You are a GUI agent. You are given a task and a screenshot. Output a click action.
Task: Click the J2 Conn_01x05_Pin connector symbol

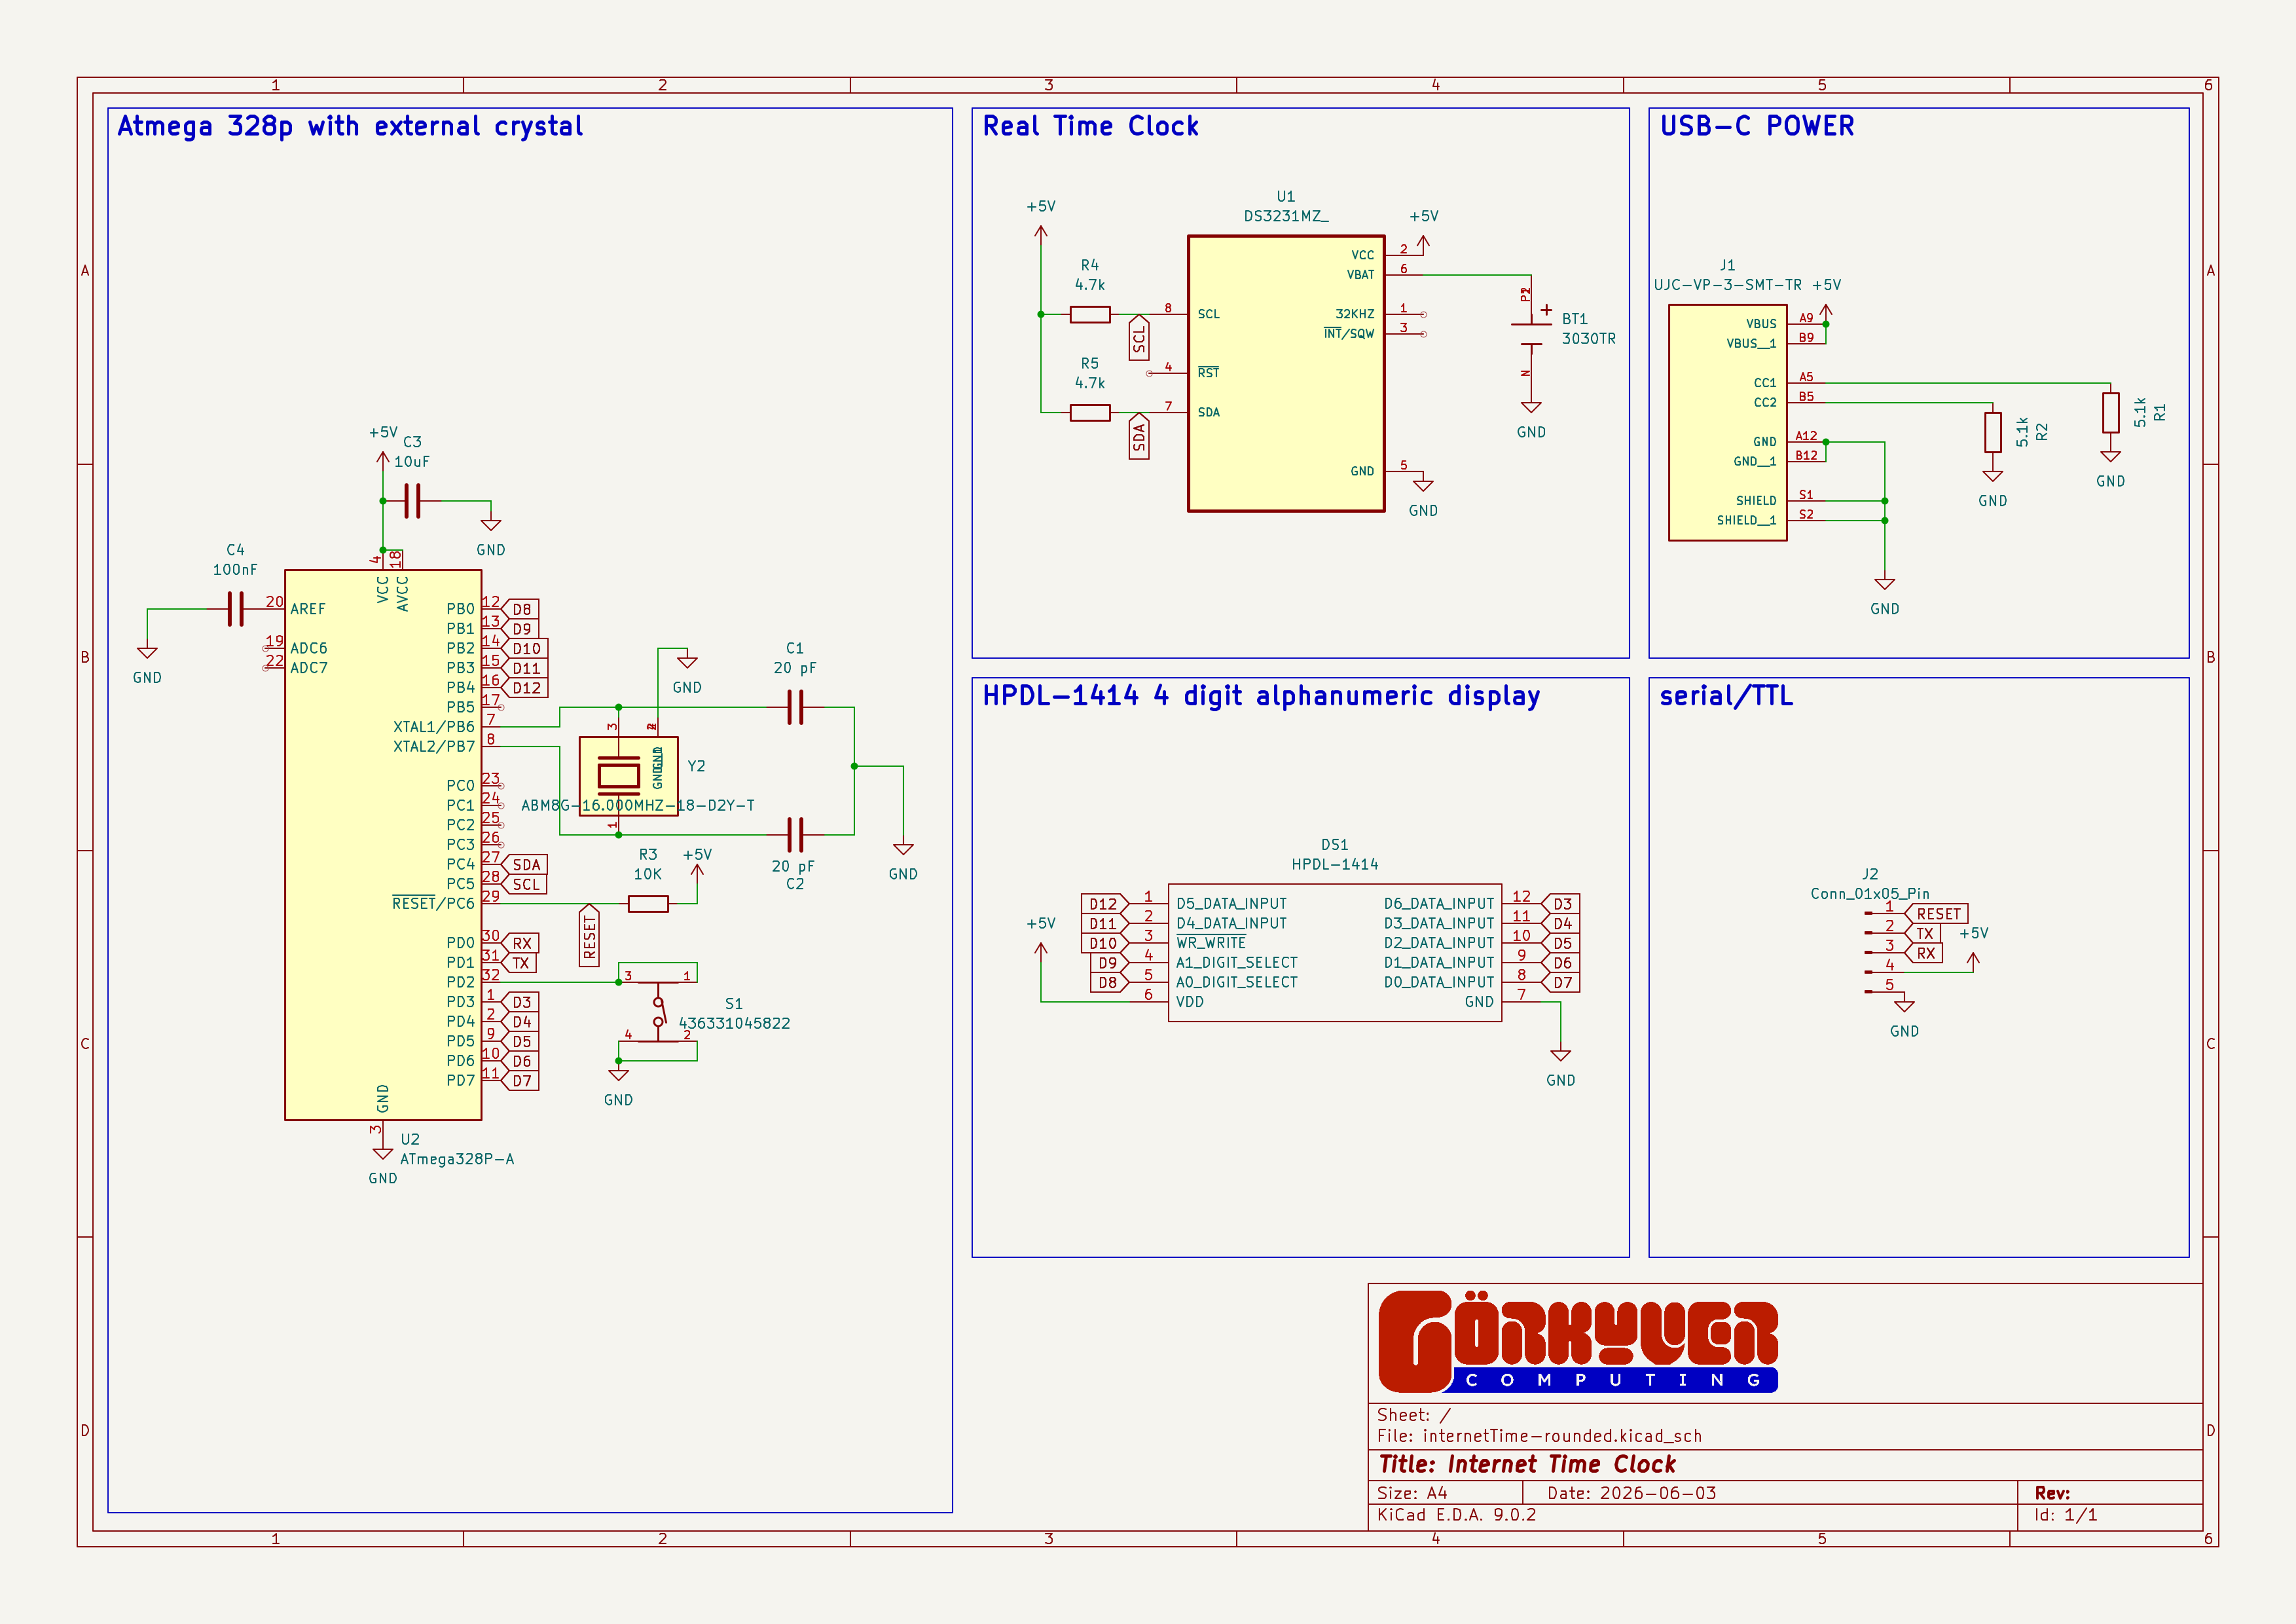[1877, 952]
